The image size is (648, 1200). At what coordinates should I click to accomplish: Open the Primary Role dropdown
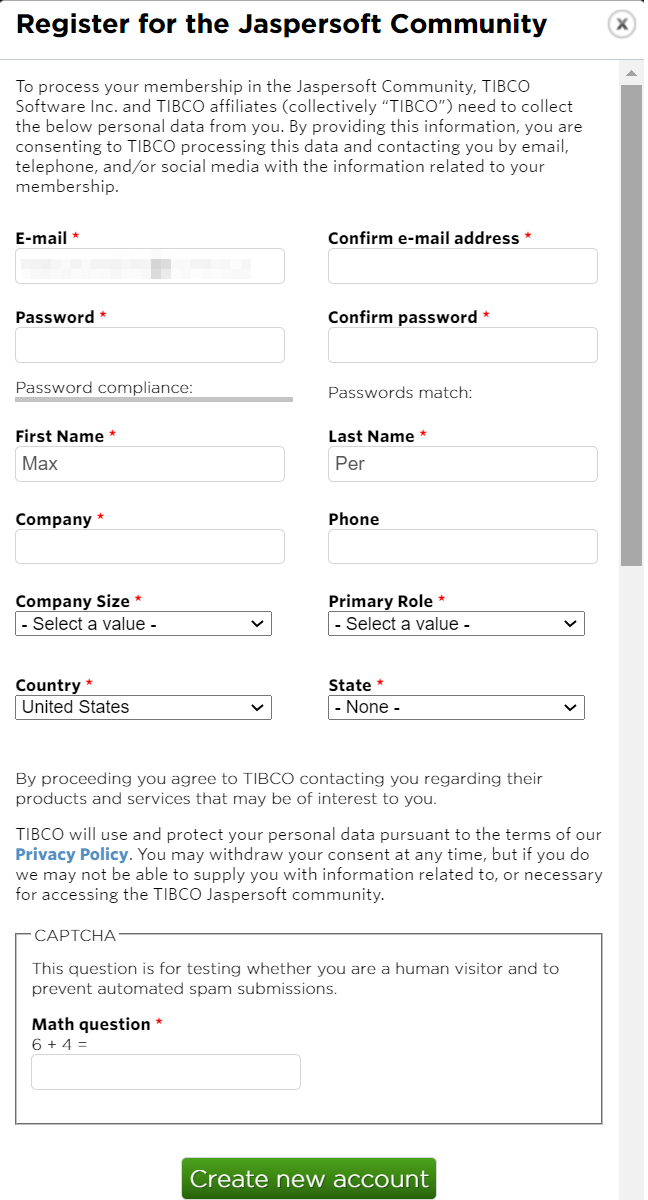(x=456, y=624)
